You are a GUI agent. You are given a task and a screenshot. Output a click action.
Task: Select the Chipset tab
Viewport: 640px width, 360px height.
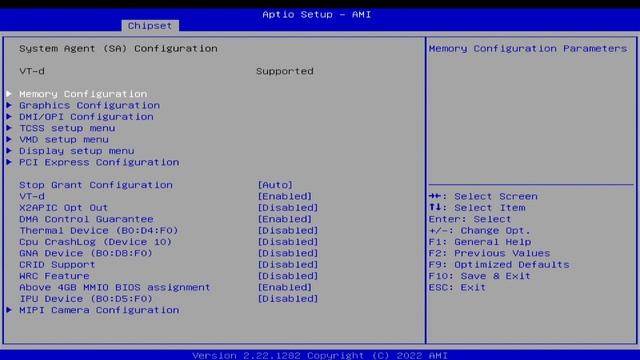tap(150, 26)
